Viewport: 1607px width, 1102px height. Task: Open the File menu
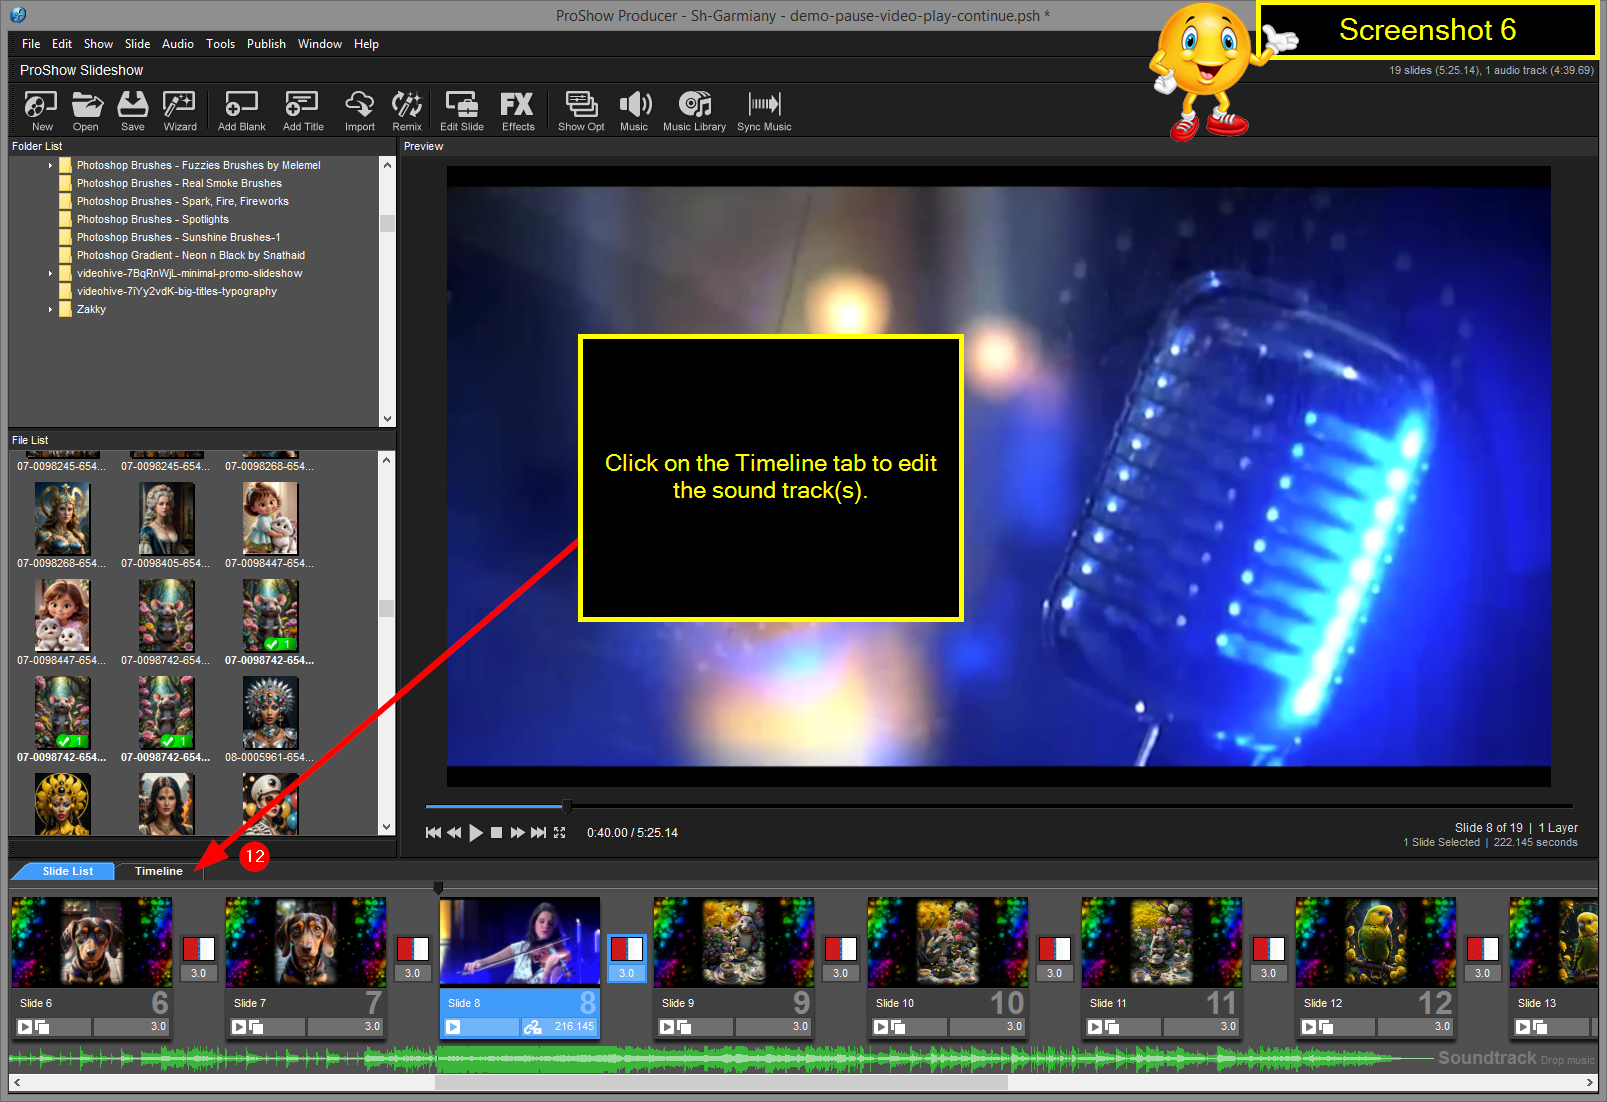(31, 44)
